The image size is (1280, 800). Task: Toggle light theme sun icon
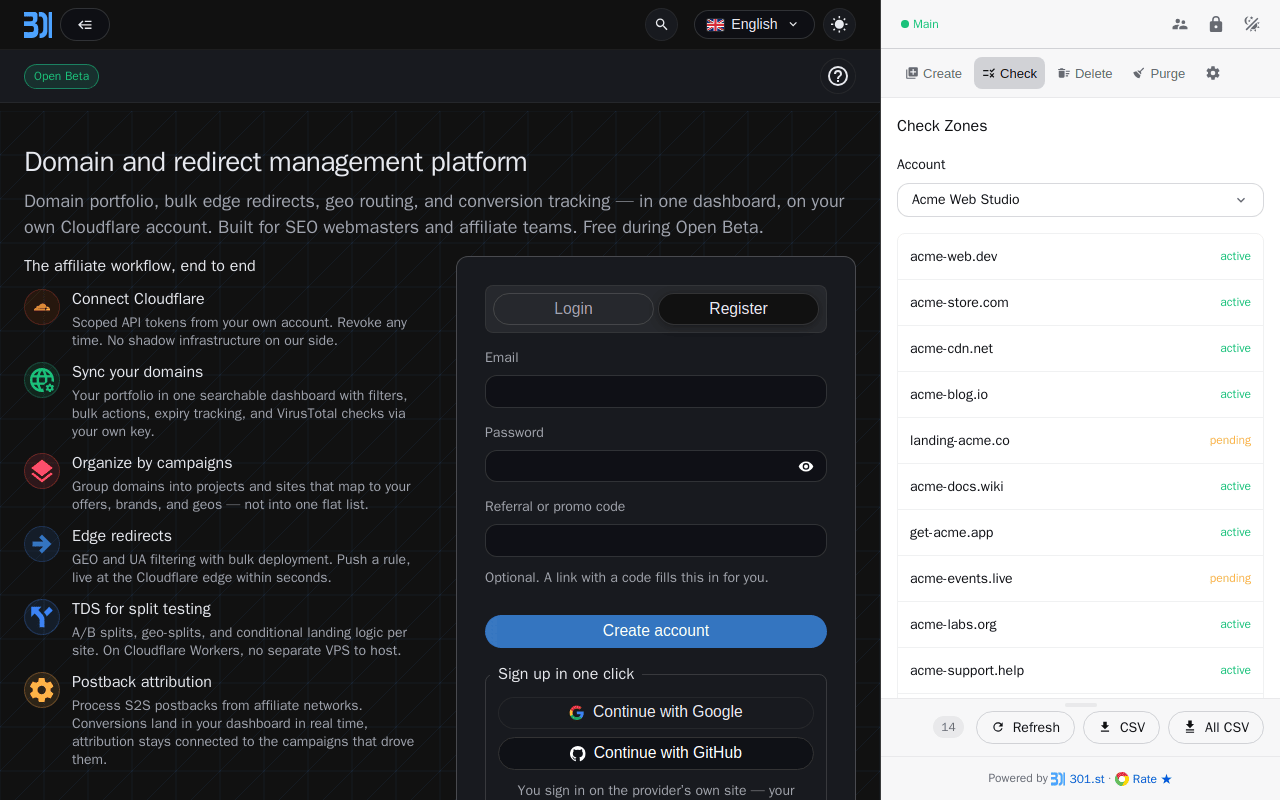(x=839, y=24)
